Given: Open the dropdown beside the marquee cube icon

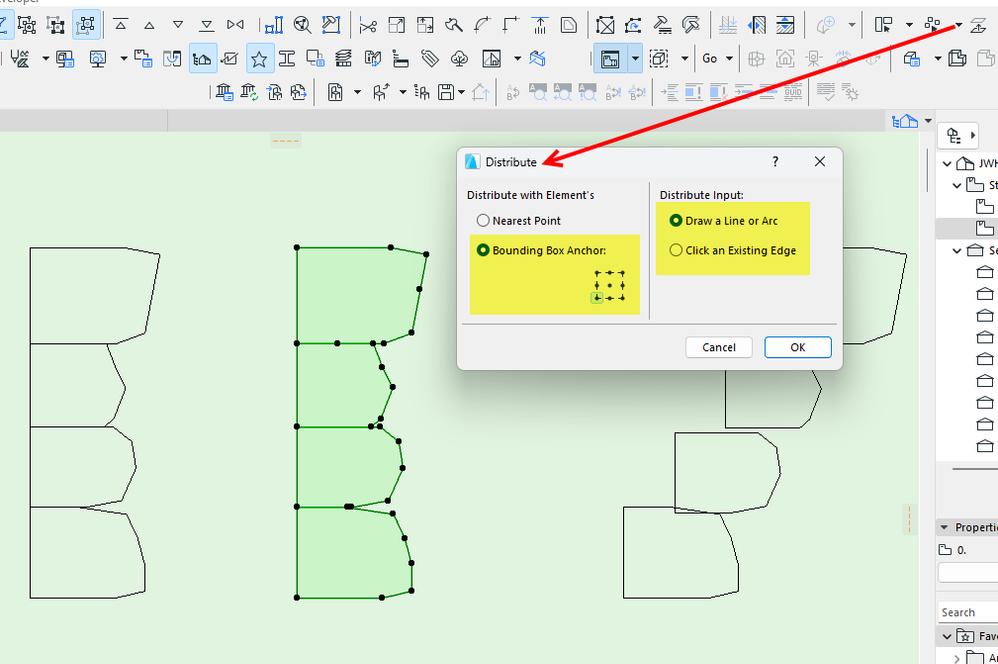Looking at the screenshot, I should click(x=685, y=59).
